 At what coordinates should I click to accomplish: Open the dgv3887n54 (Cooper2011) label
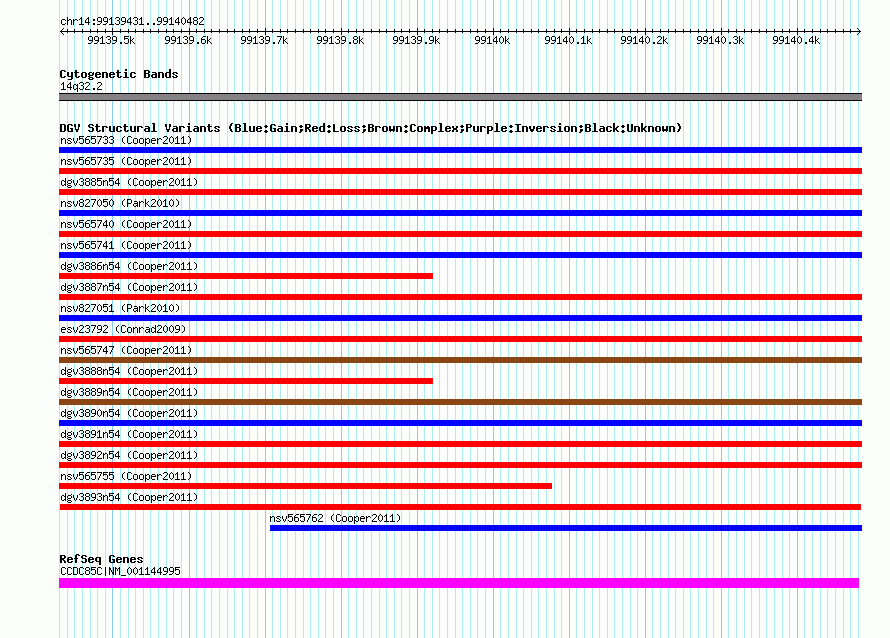click(x=129, y=287)
